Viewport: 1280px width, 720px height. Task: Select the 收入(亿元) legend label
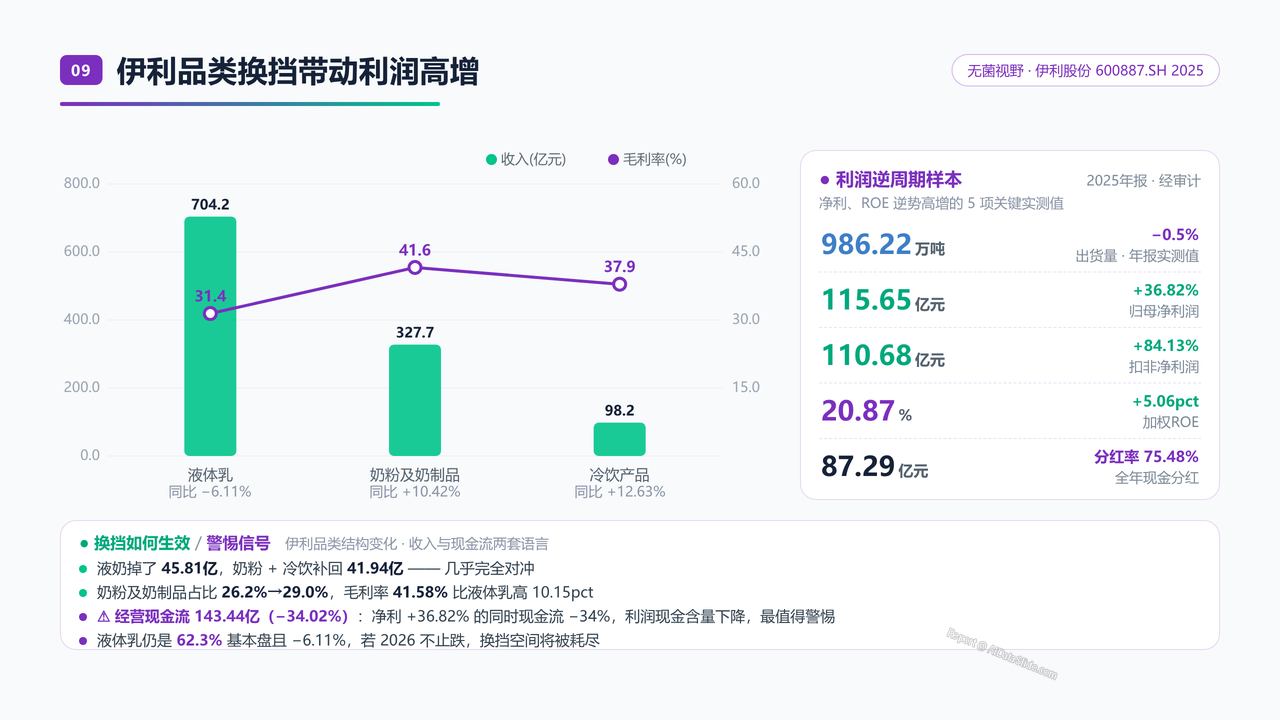click(533, 159)
